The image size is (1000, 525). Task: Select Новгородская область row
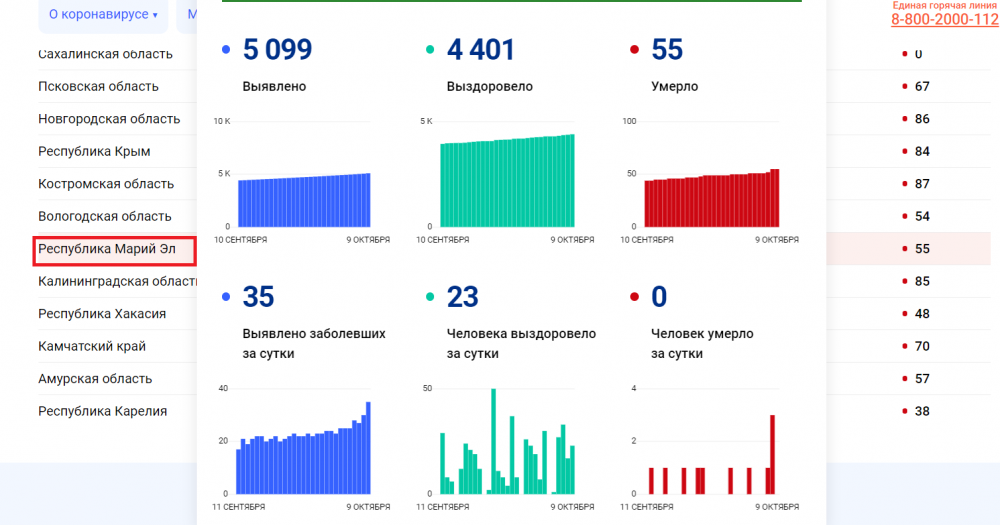click(109, 119)
